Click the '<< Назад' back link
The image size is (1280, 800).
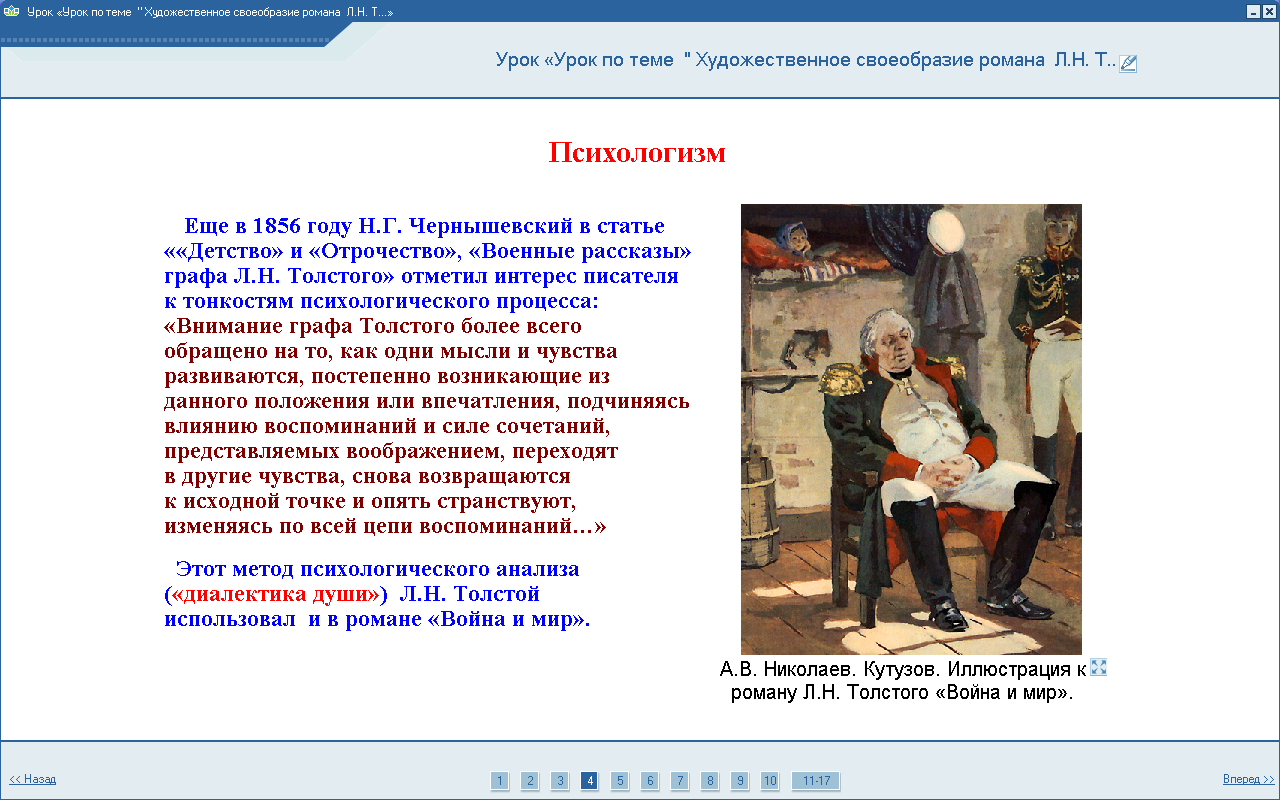point(33,779)
